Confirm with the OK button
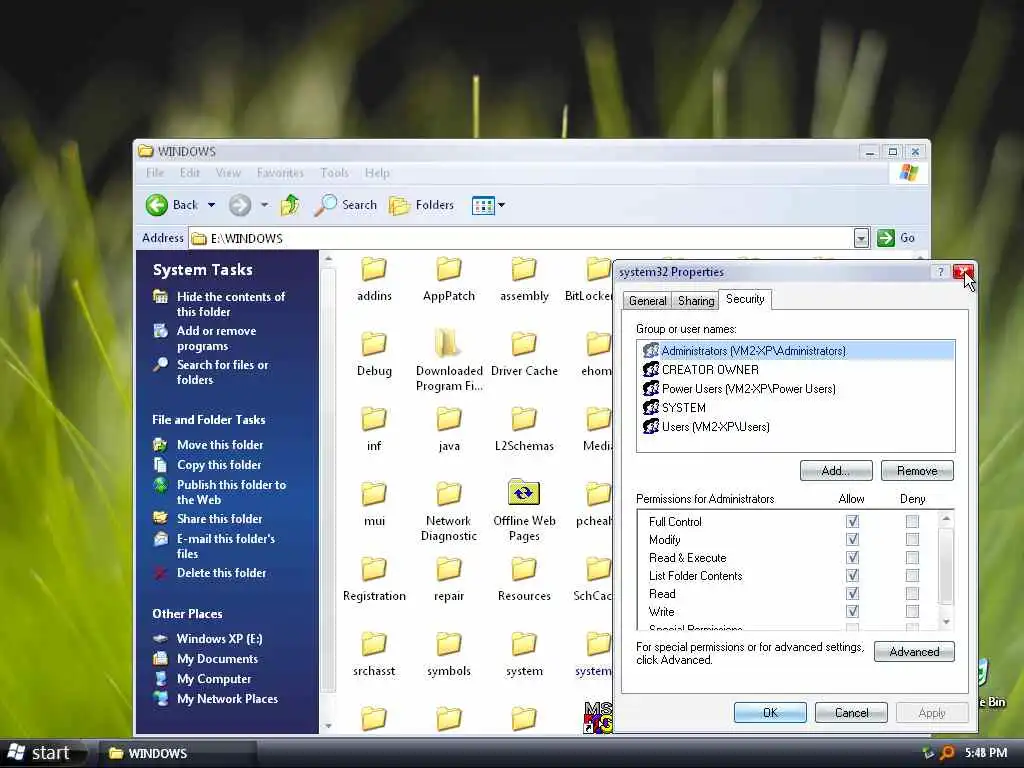 point(771,712)
